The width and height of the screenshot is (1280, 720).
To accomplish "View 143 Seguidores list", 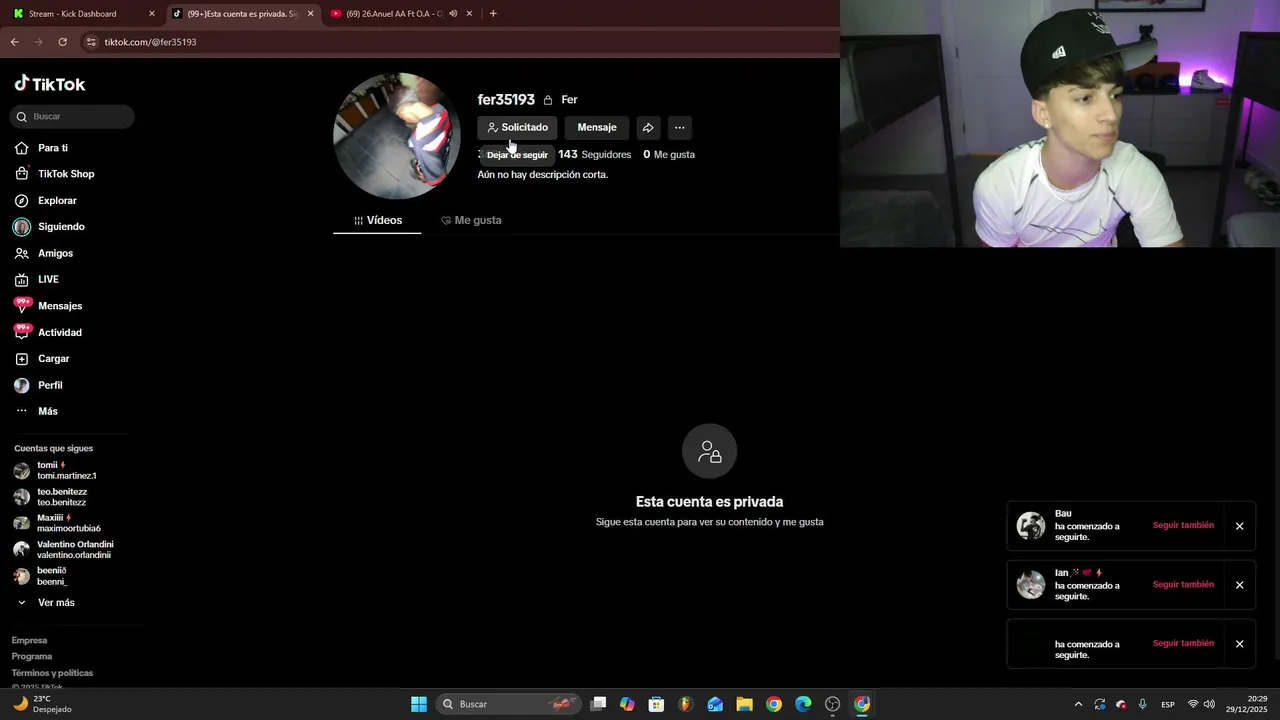I will coord(595,155).
